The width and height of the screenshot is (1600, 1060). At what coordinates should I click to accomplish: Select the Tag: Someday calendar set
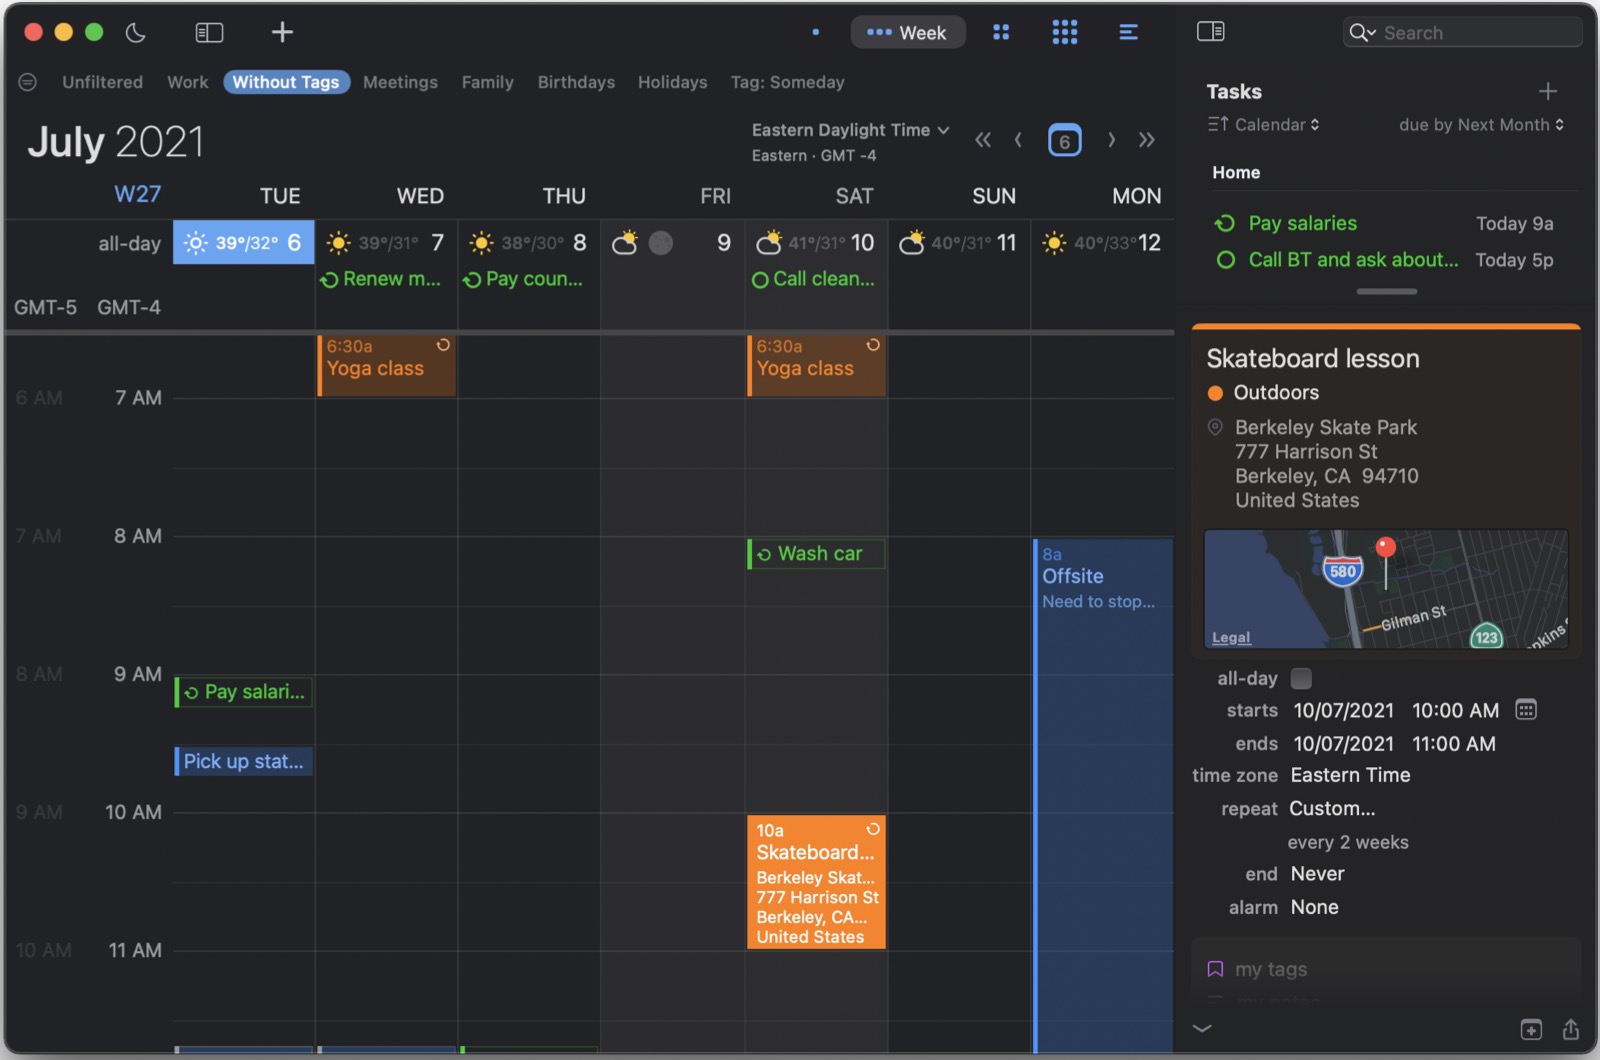[787, 82]
